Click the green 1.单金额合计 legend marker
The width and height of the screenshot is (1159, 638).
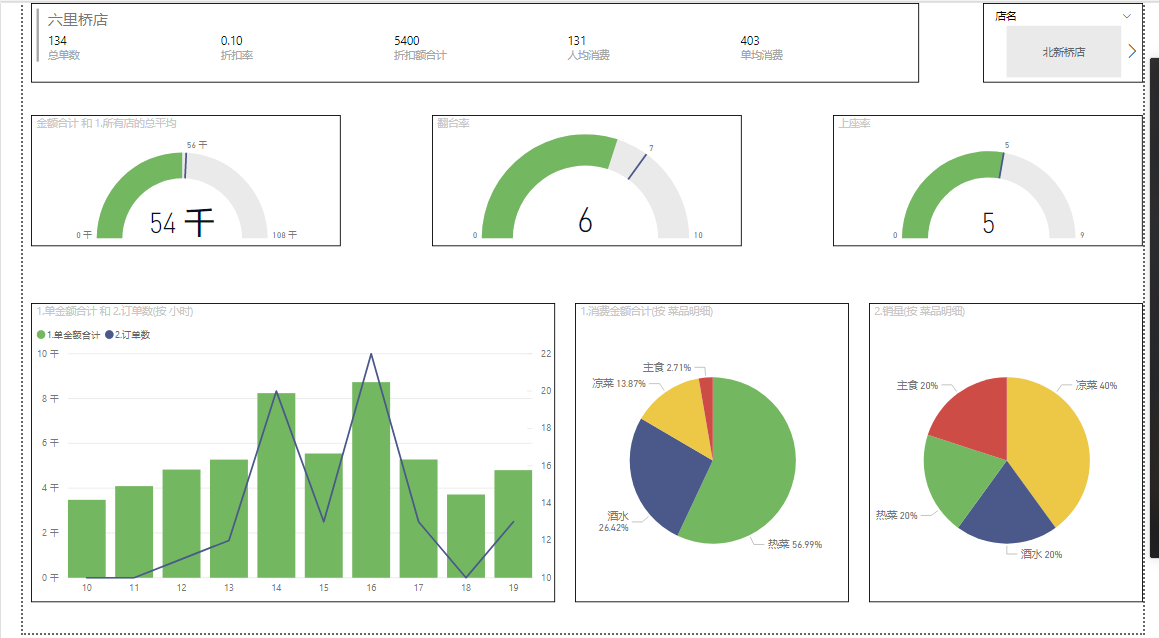[x=41, y=335]
